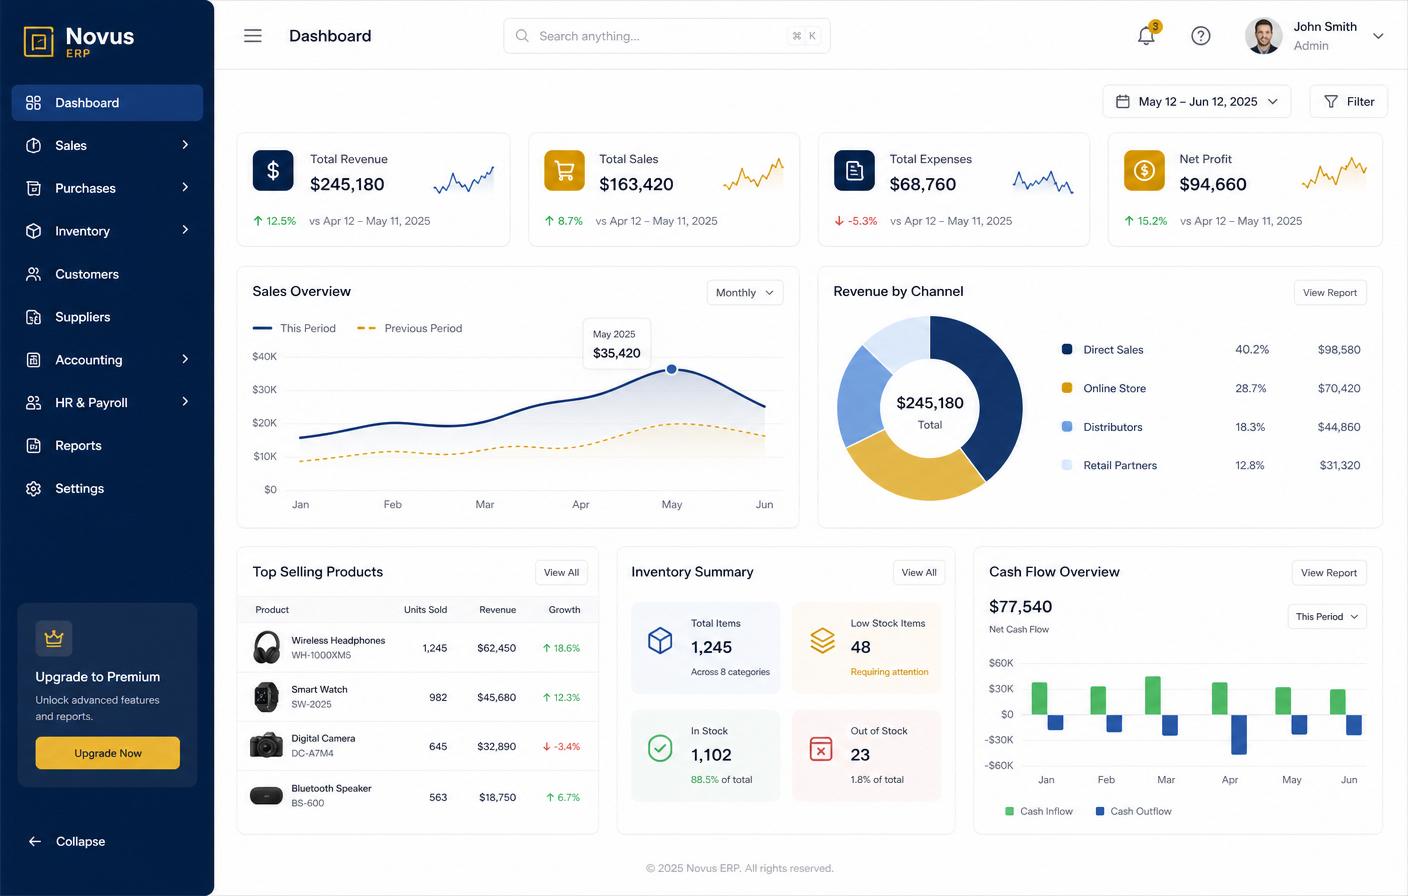Click the $77,540 net cash flow value
Viewport: 1408px width, 896px height.
tap(1020, 607)
